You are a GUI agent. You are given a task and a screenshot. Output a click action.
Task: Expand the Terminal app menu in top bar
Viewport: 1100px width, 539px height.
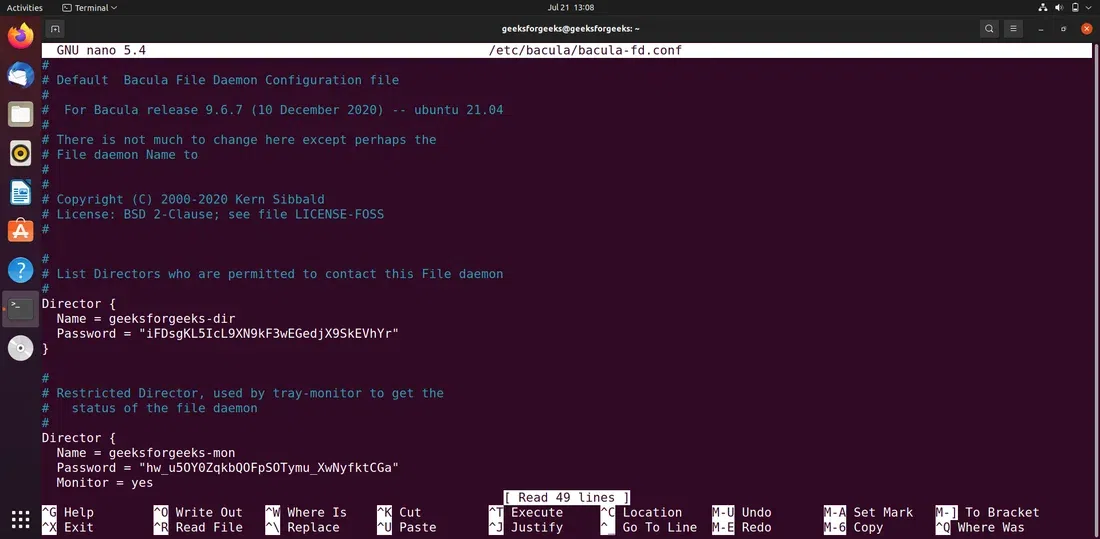click(x=89, y=8)
